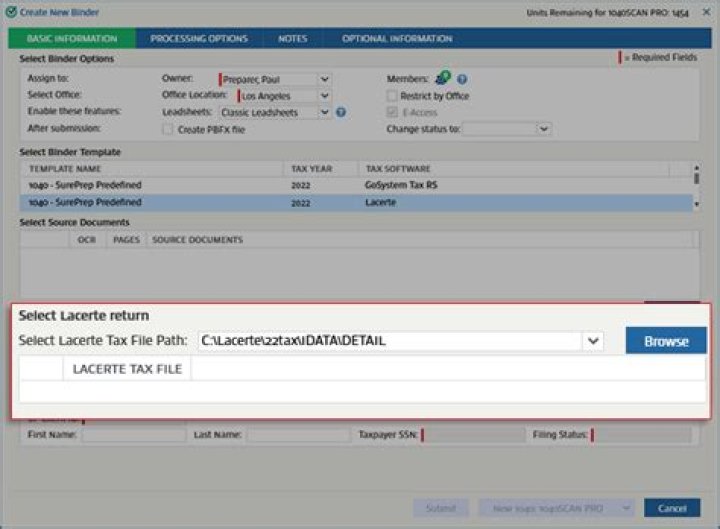
Task: Close the Create New Binder dialog
Action: [706, 12]
